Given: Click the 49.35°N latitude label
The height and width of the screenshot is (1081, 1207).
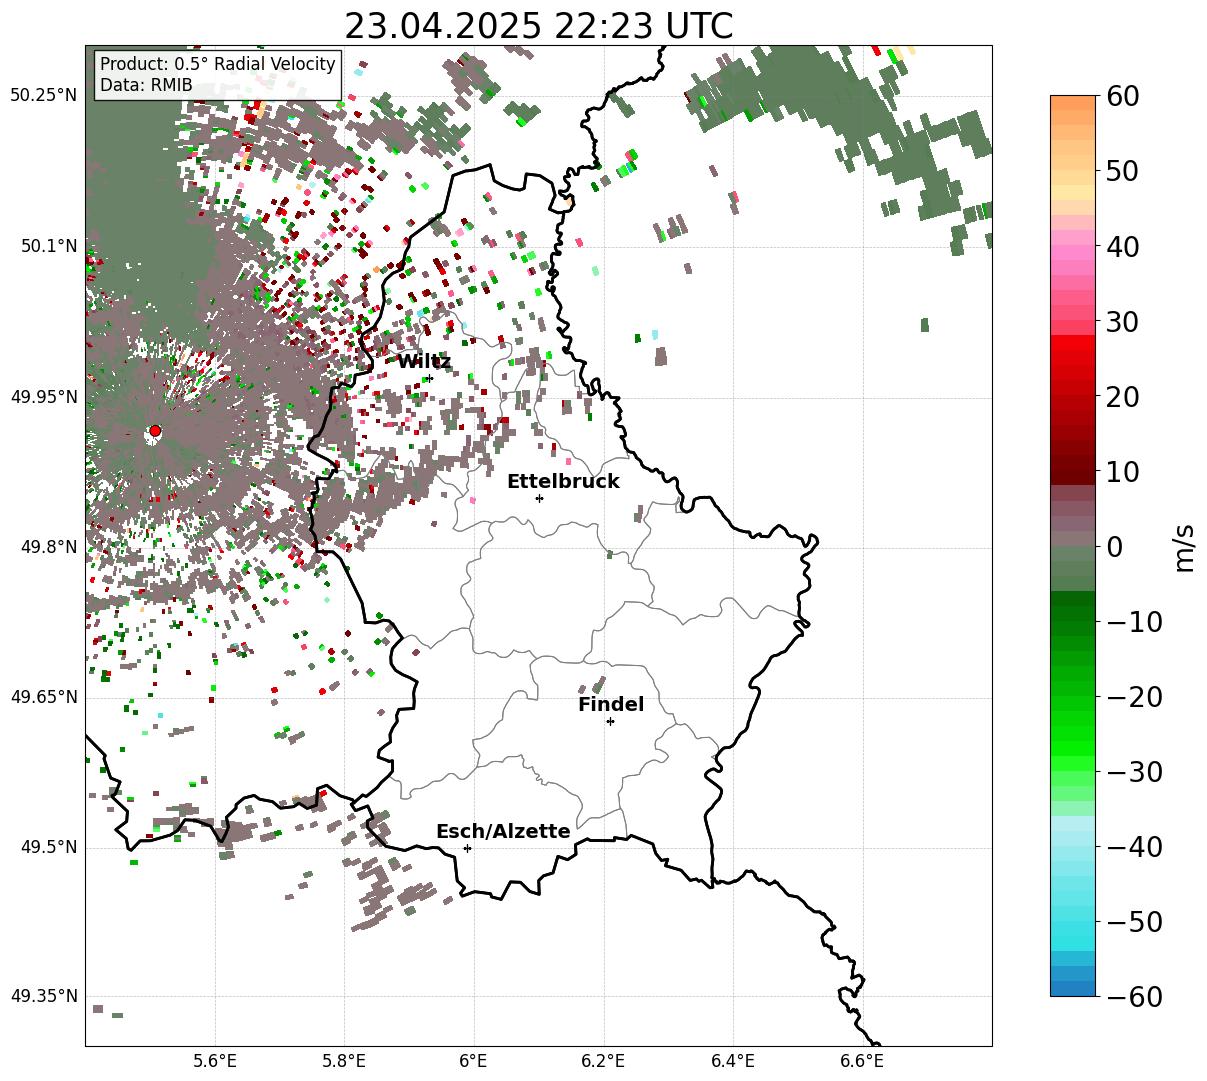Looking at the screenshot, I should click(44, 996).
